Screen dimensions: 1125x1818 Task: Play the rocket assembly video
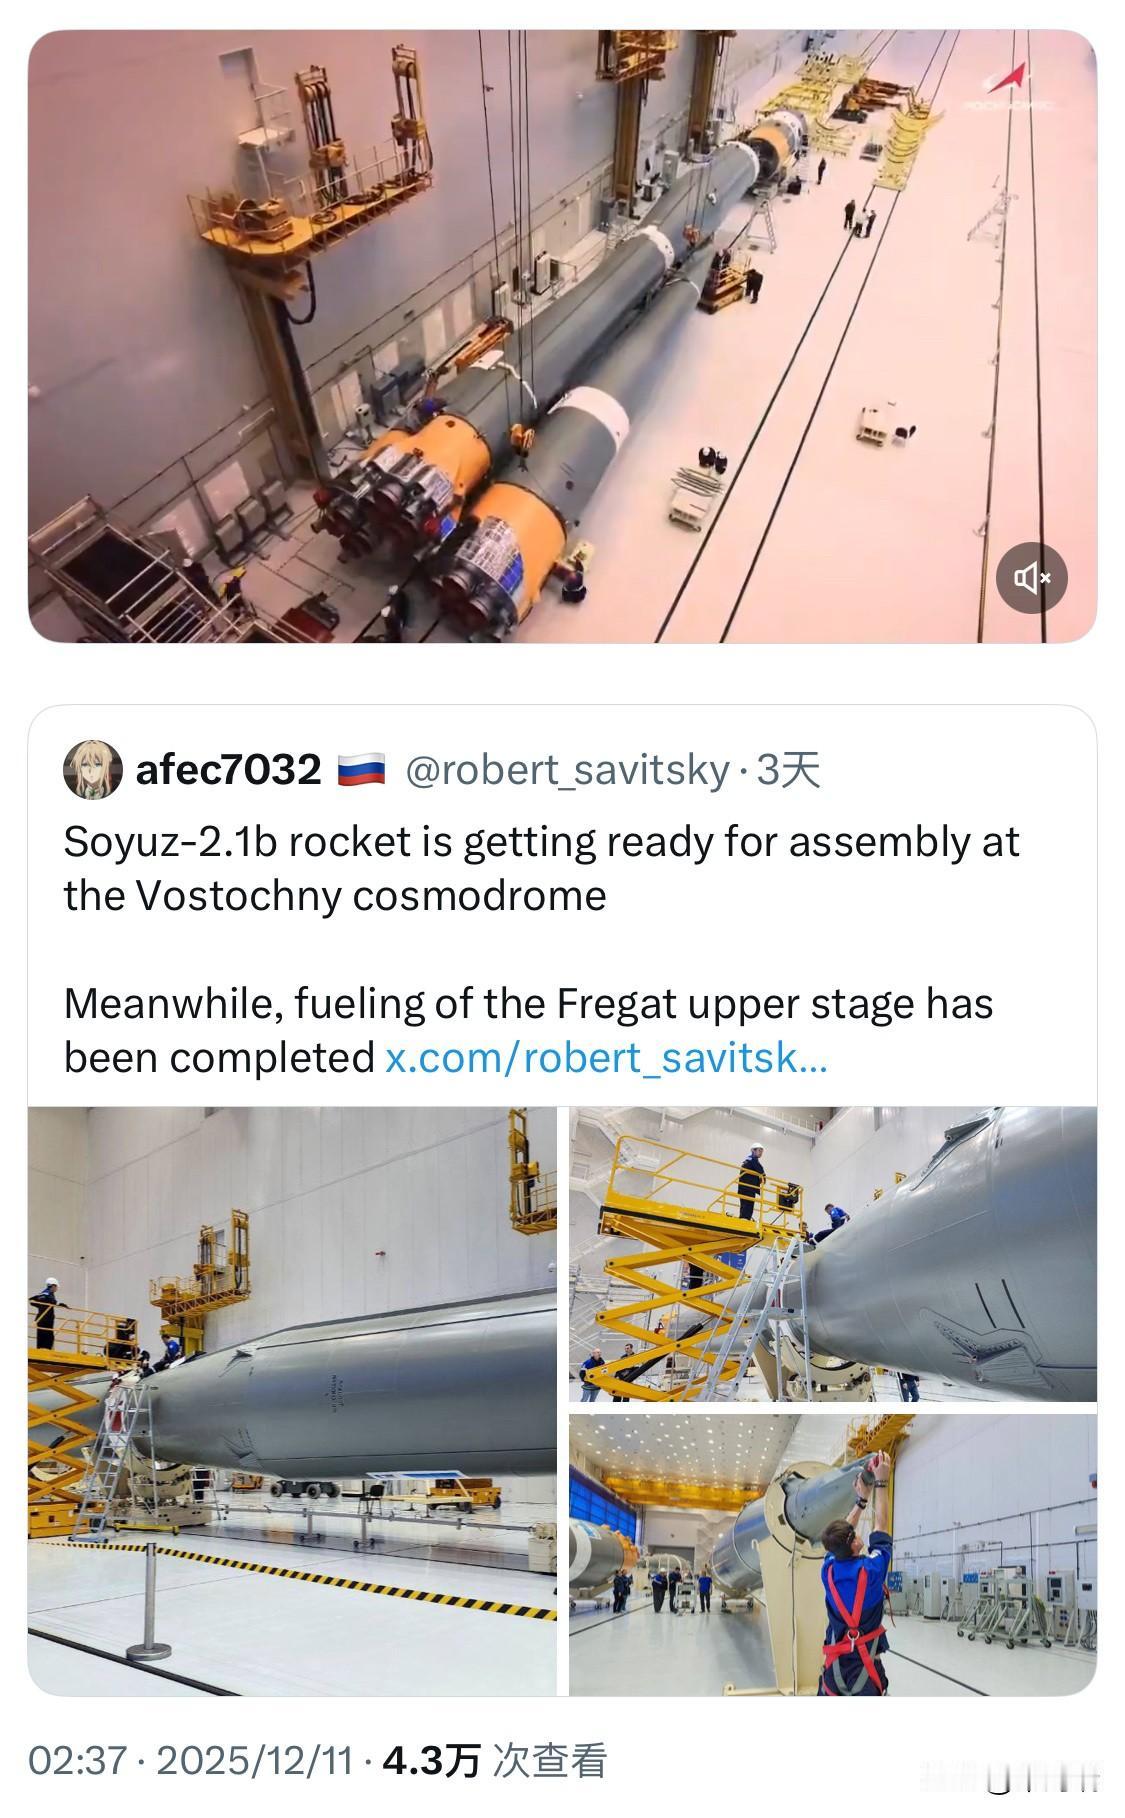(562, 336)
